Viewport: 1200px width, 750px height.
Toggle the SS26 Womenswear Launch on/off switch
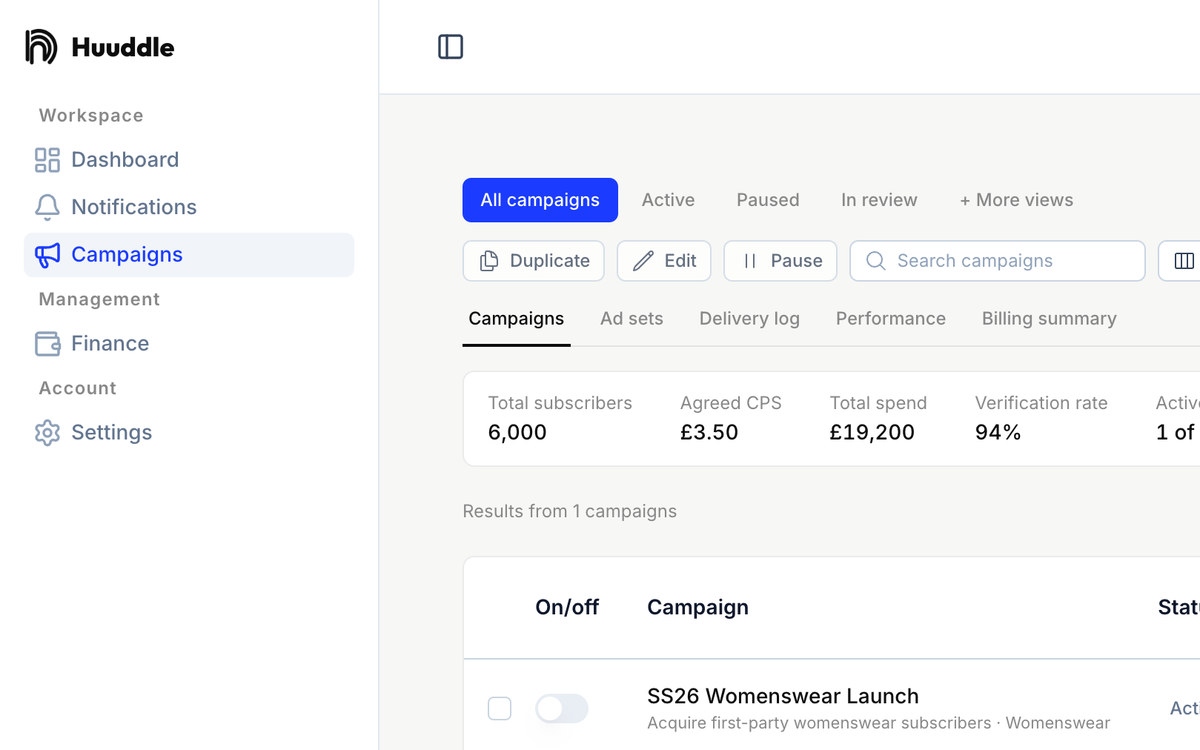pos(562,709)
